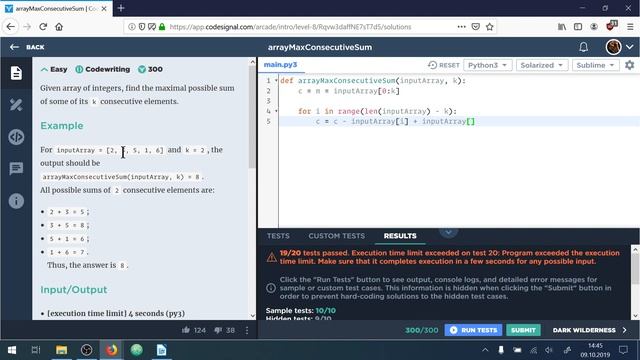
Task: Open Firefox library icon
Action: 562,27
